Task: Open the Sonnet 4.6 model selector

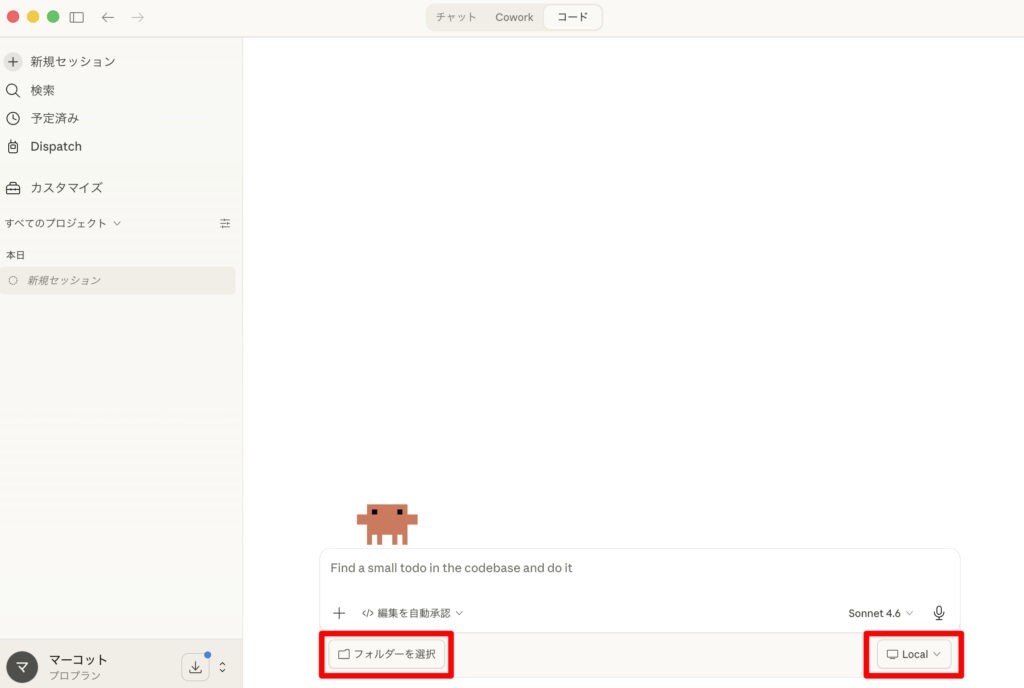Action: (x=880, y=613)
